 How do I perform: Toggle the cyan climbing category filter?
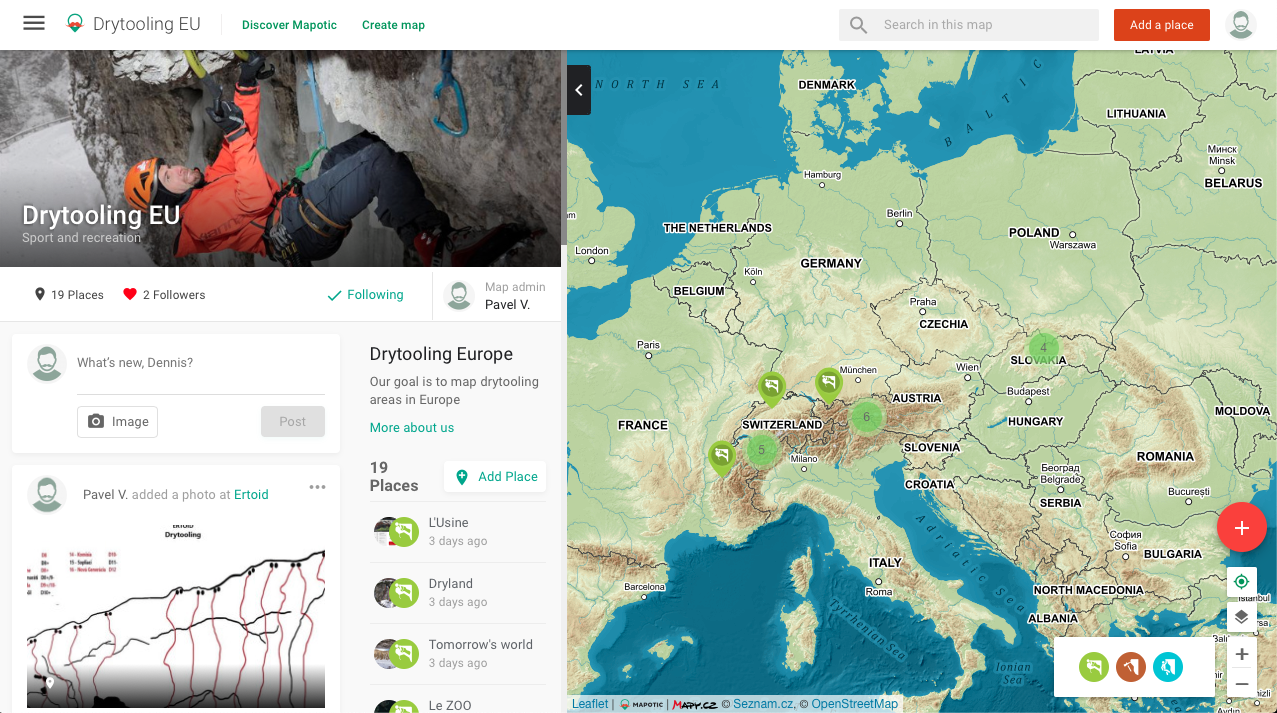point(1167,667)
